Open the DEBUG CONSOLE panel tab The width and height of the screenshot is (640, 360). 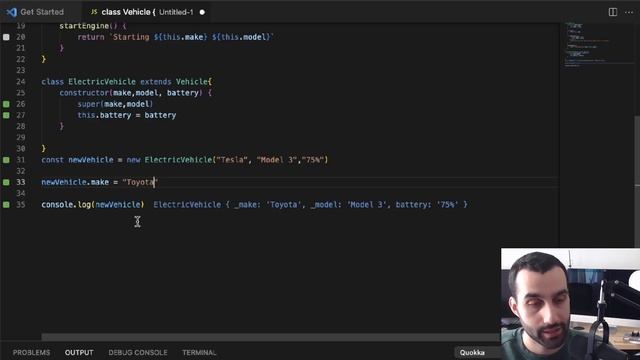(x=138, y=352)
